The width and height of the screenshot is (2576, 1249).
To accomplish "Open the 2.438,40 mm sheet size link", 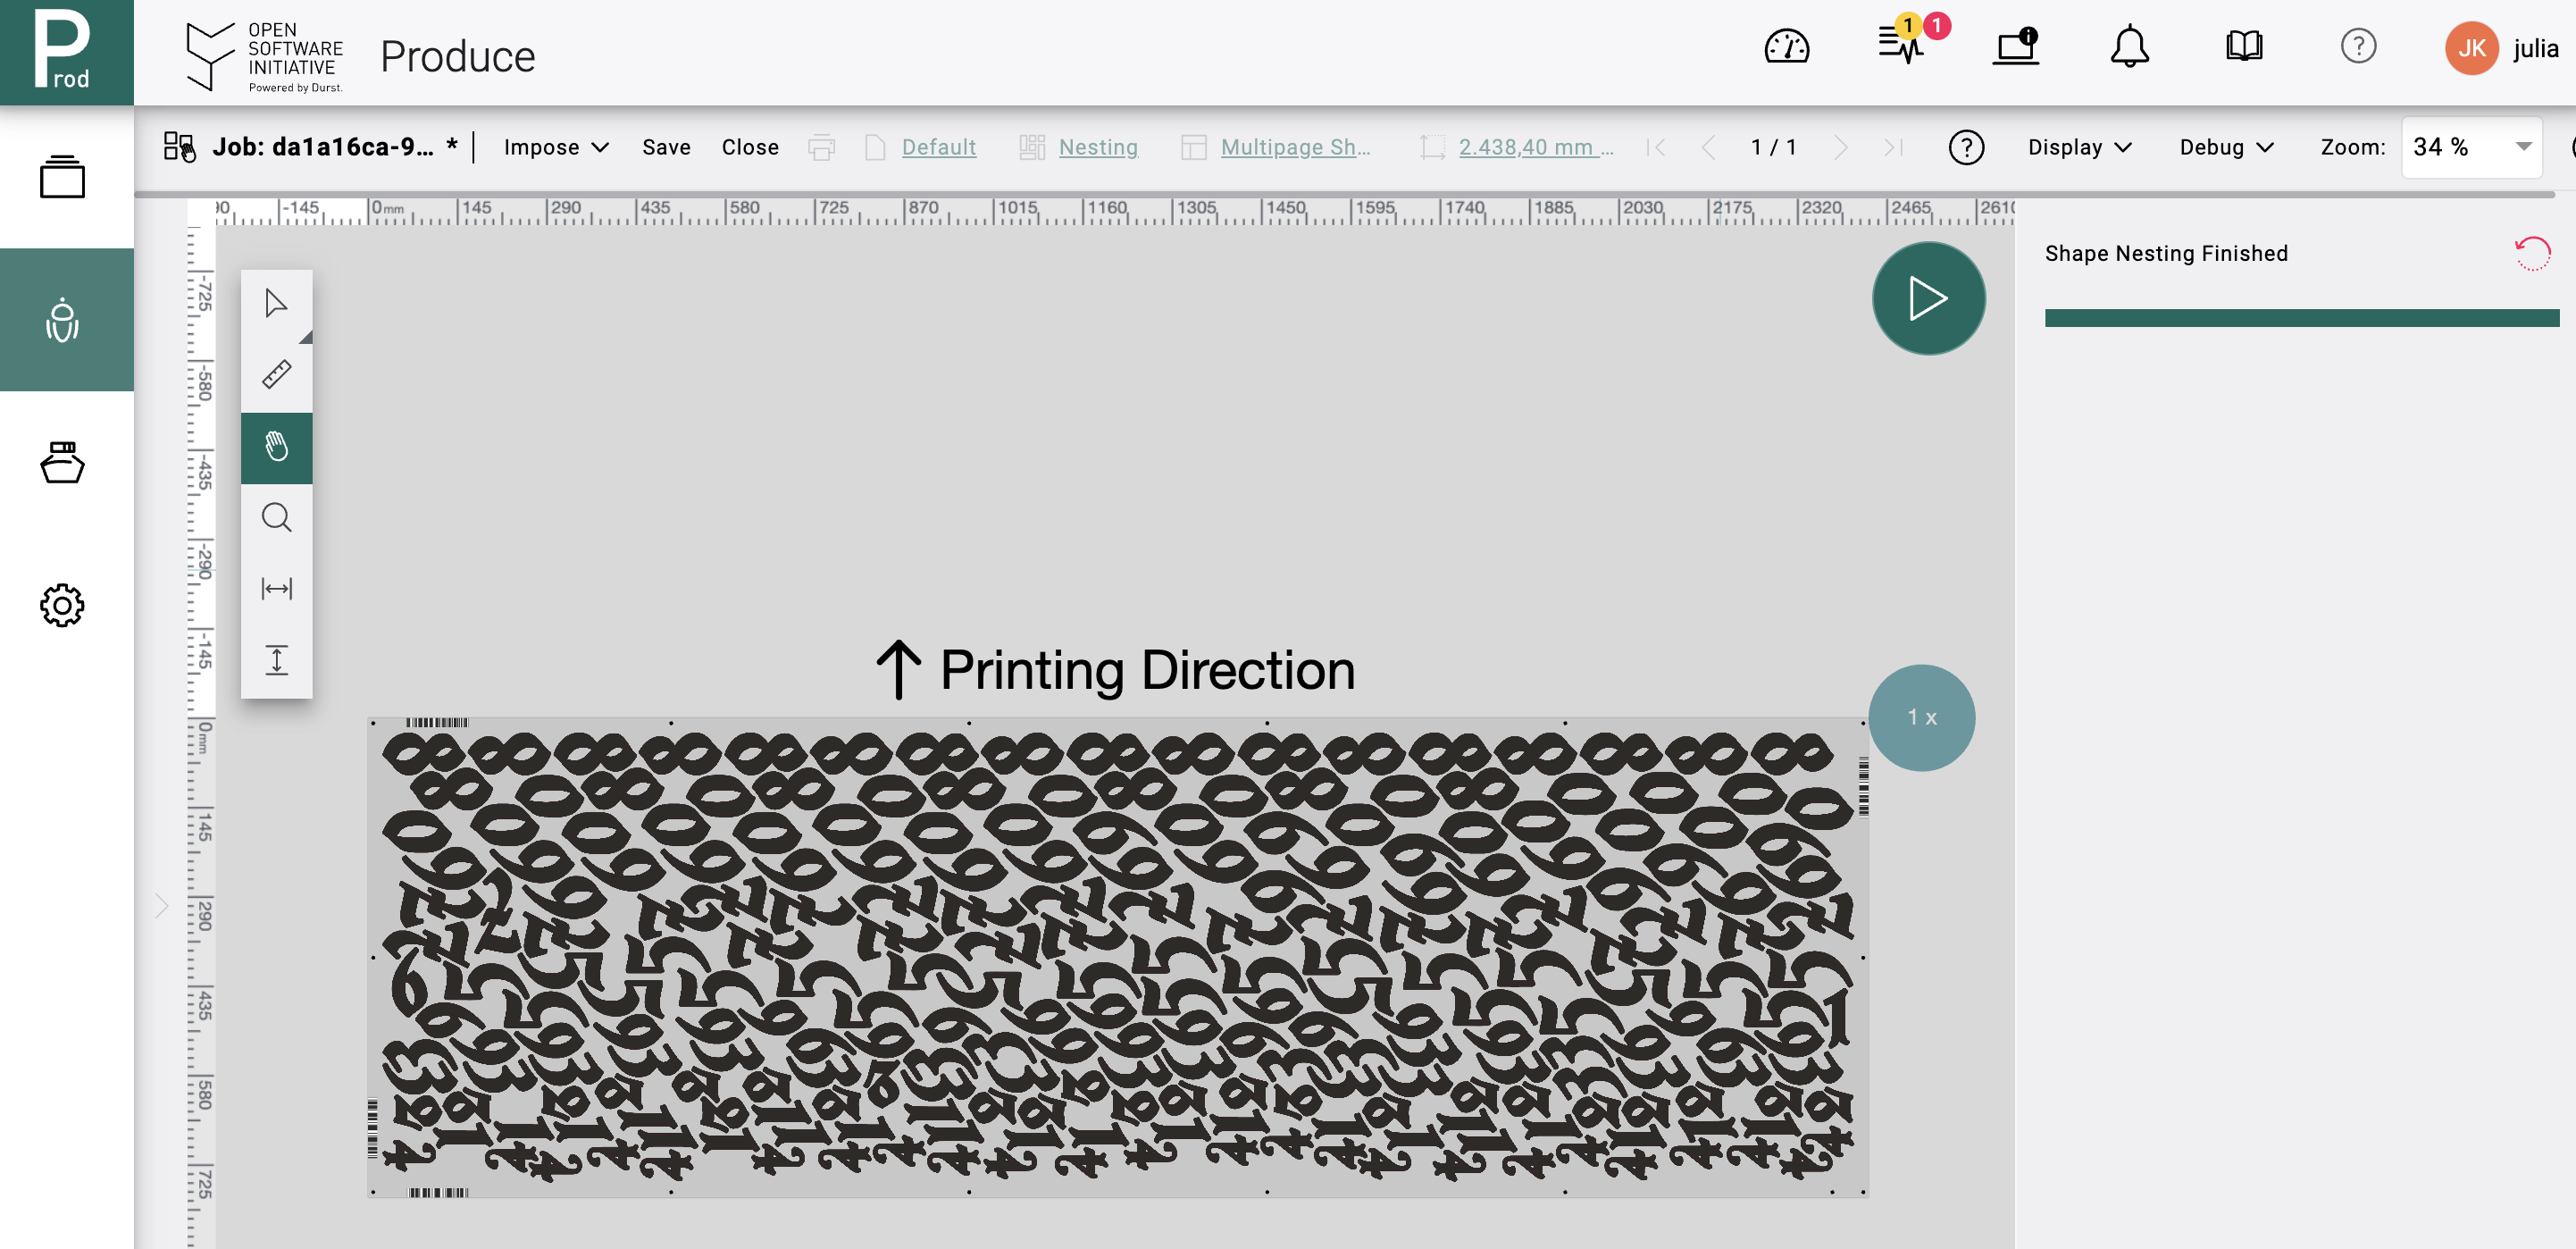I will point(1535,147).
